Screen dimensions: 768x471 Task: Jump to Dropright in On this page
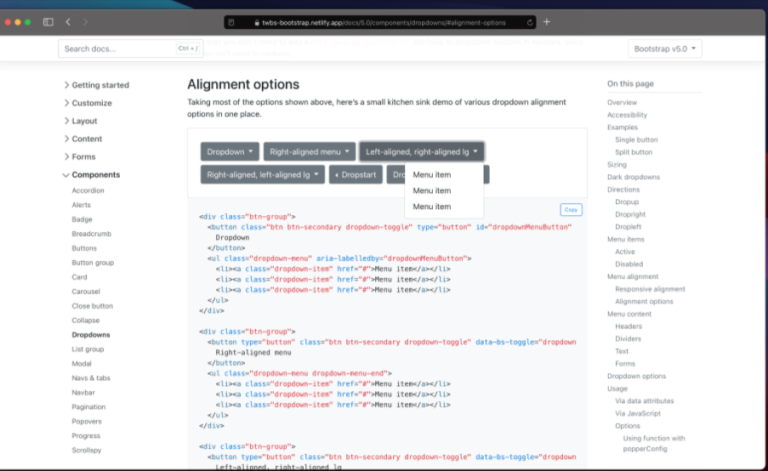point(630,214)
